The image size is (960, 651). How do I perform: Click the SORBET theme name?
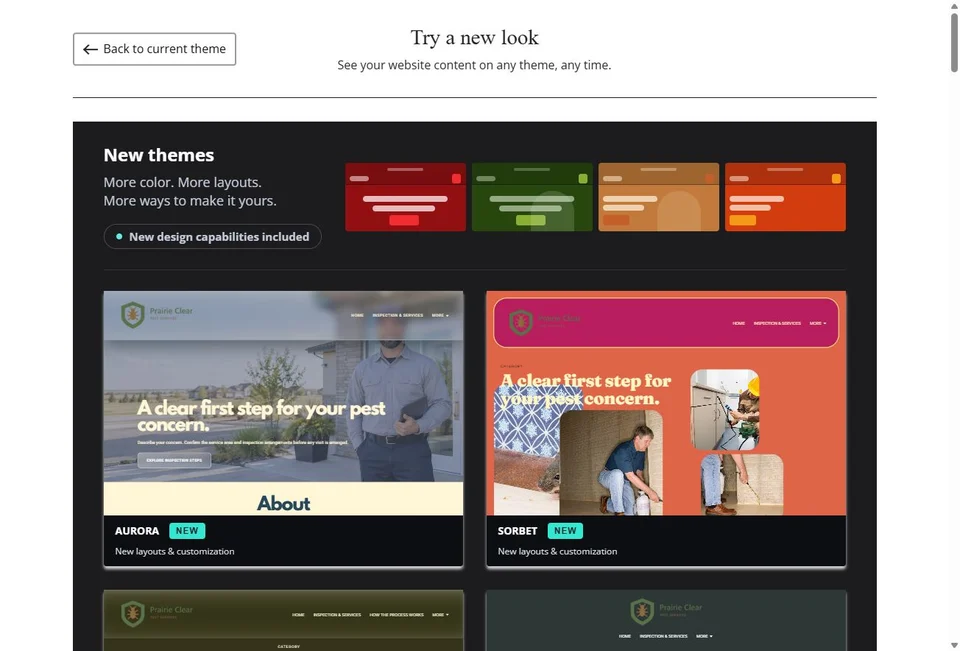coord(517,531)
